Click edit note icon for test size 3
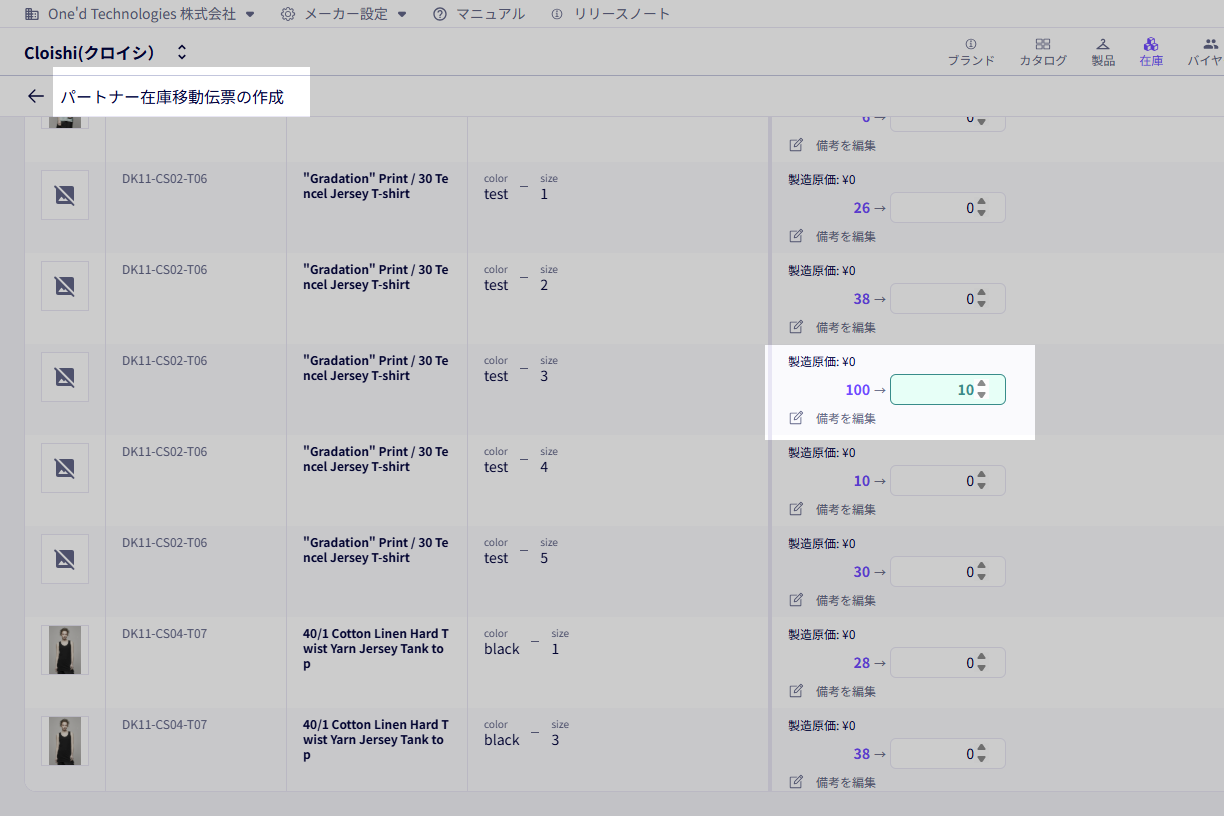1224x816 pixels. click(796, 418)
